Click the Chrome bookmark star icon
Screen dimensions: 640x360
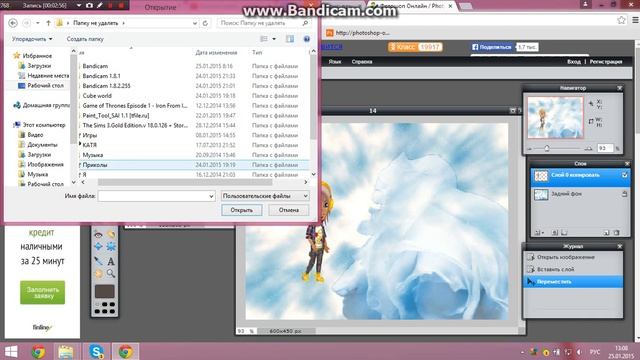[x=621, y=20]
